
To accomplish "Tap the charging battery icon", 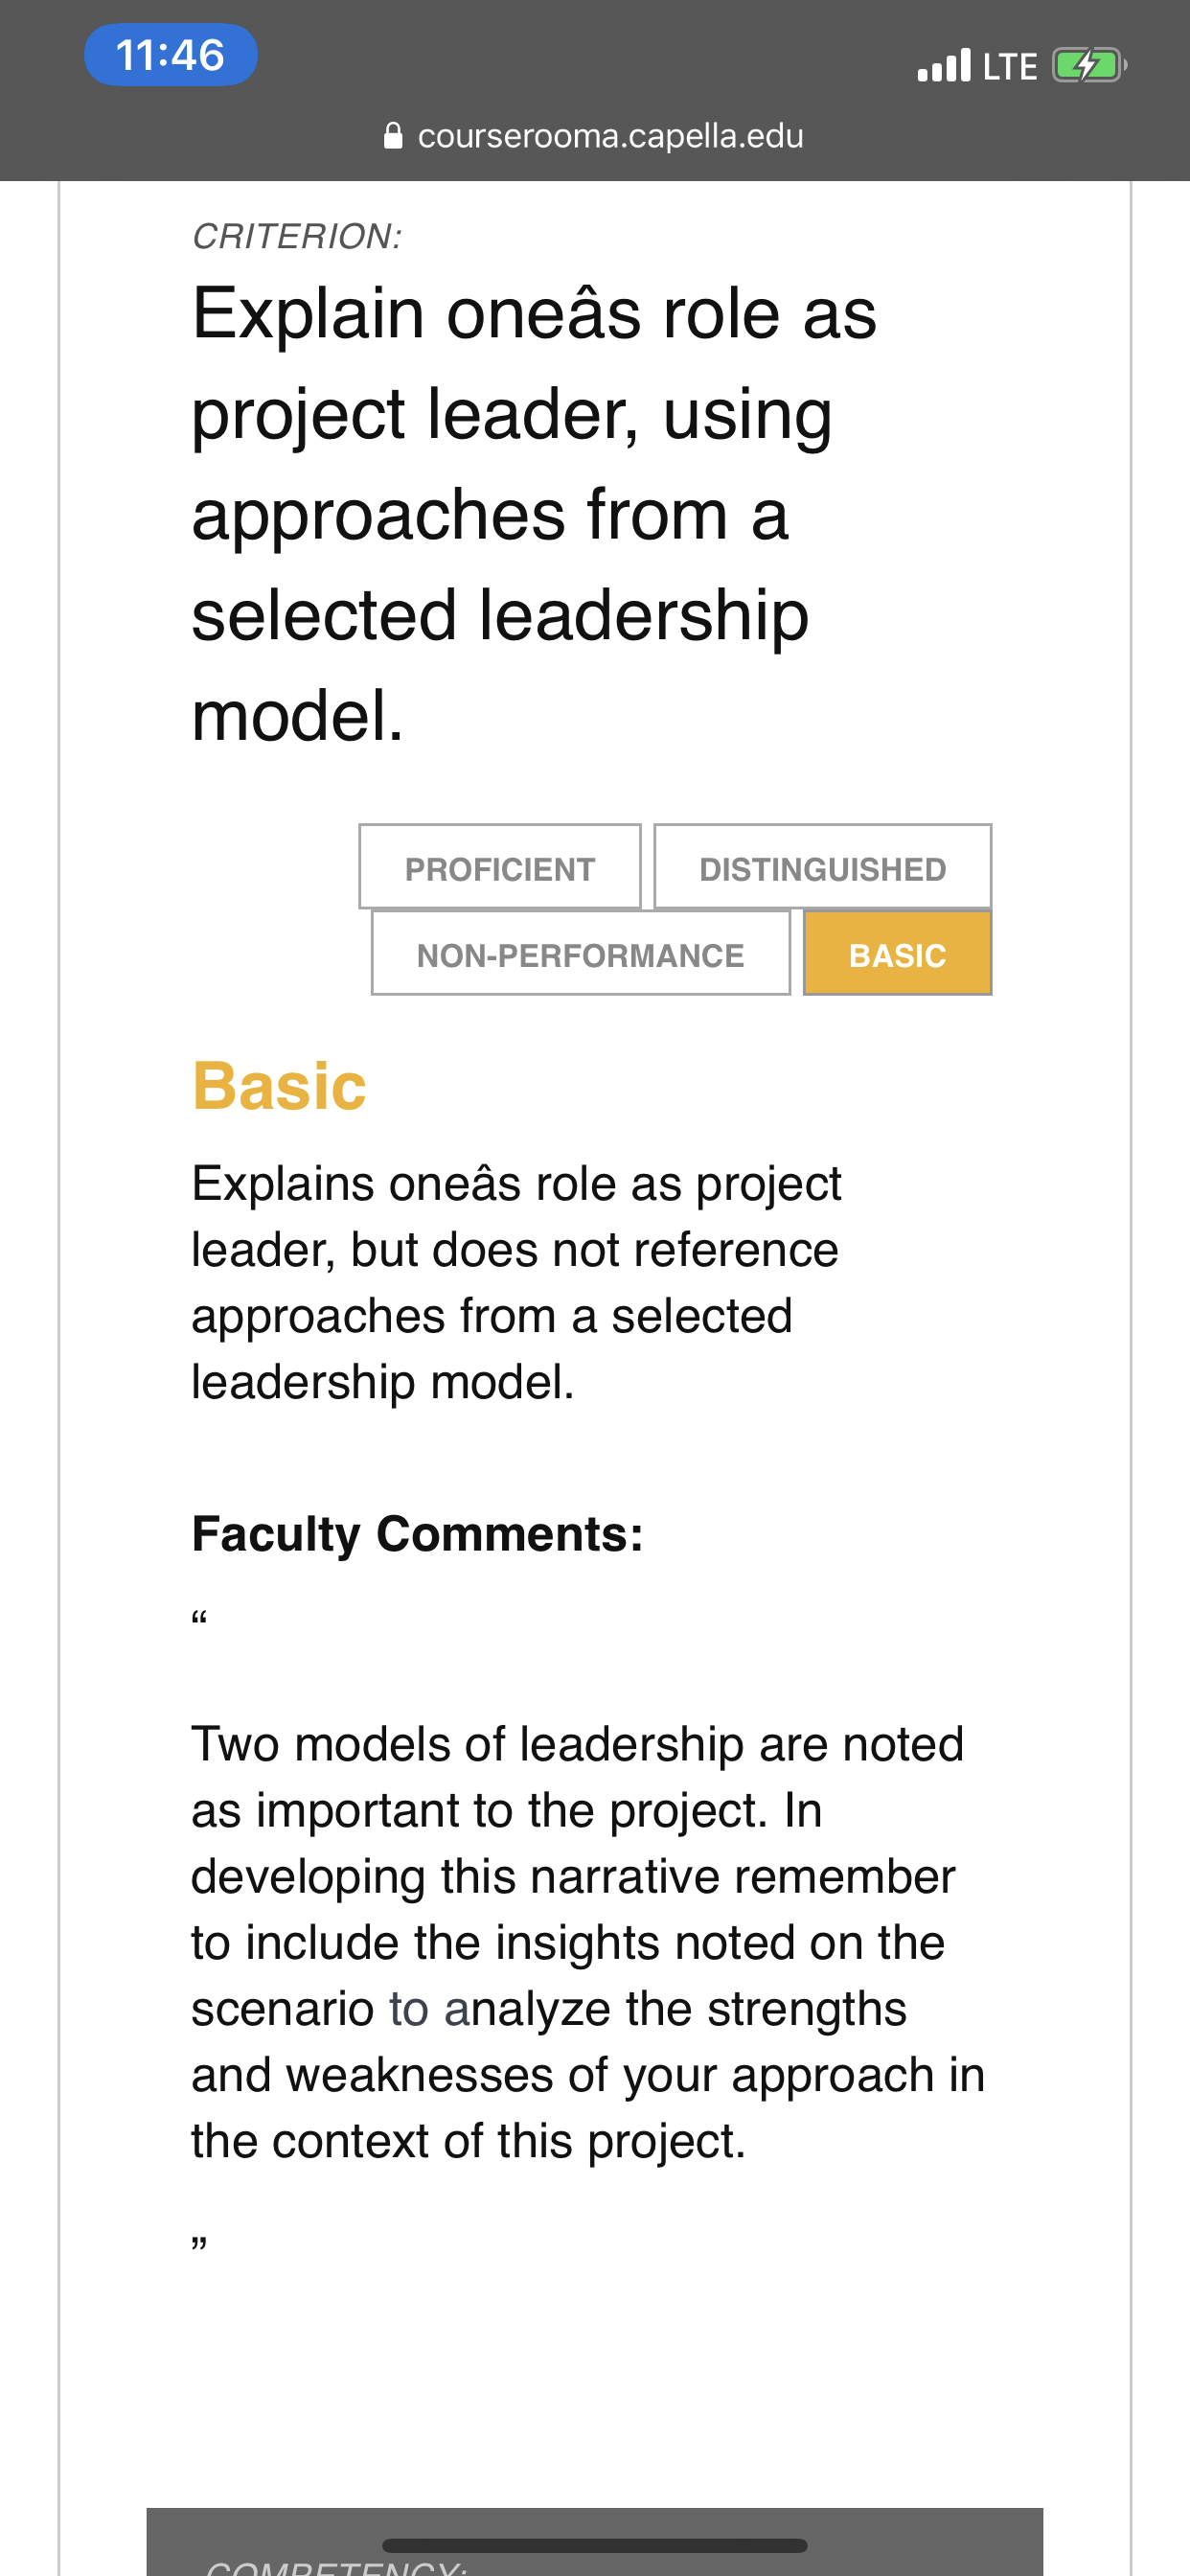I will (1089, 66).
